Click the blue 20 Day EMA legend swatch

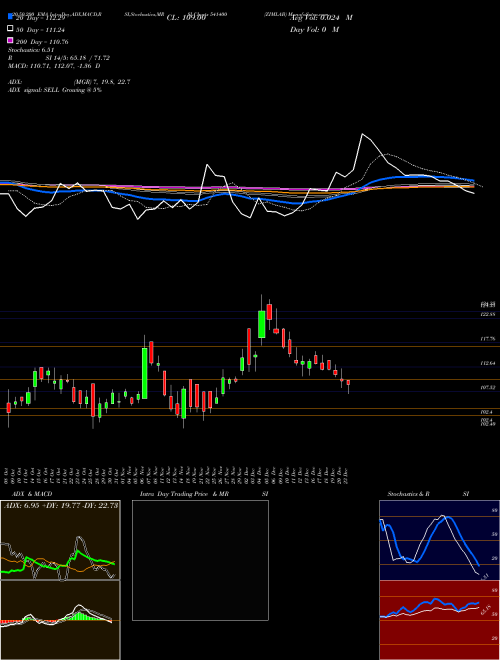point(11,16)
